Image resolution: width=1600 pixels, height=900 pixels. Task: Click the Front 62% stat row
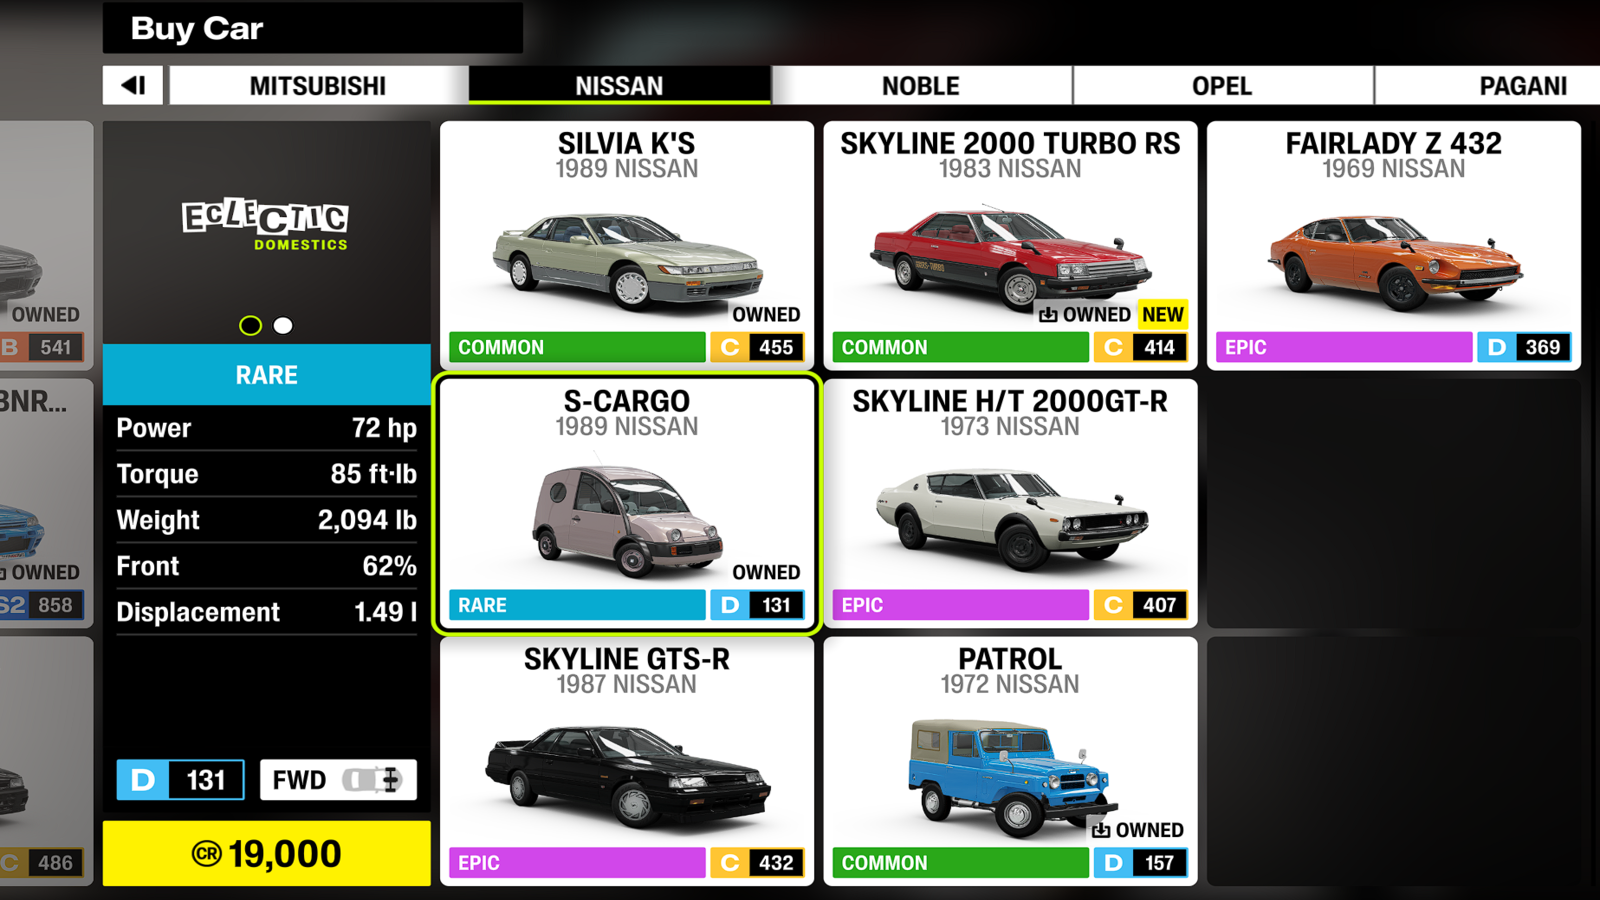pos(266,566)
